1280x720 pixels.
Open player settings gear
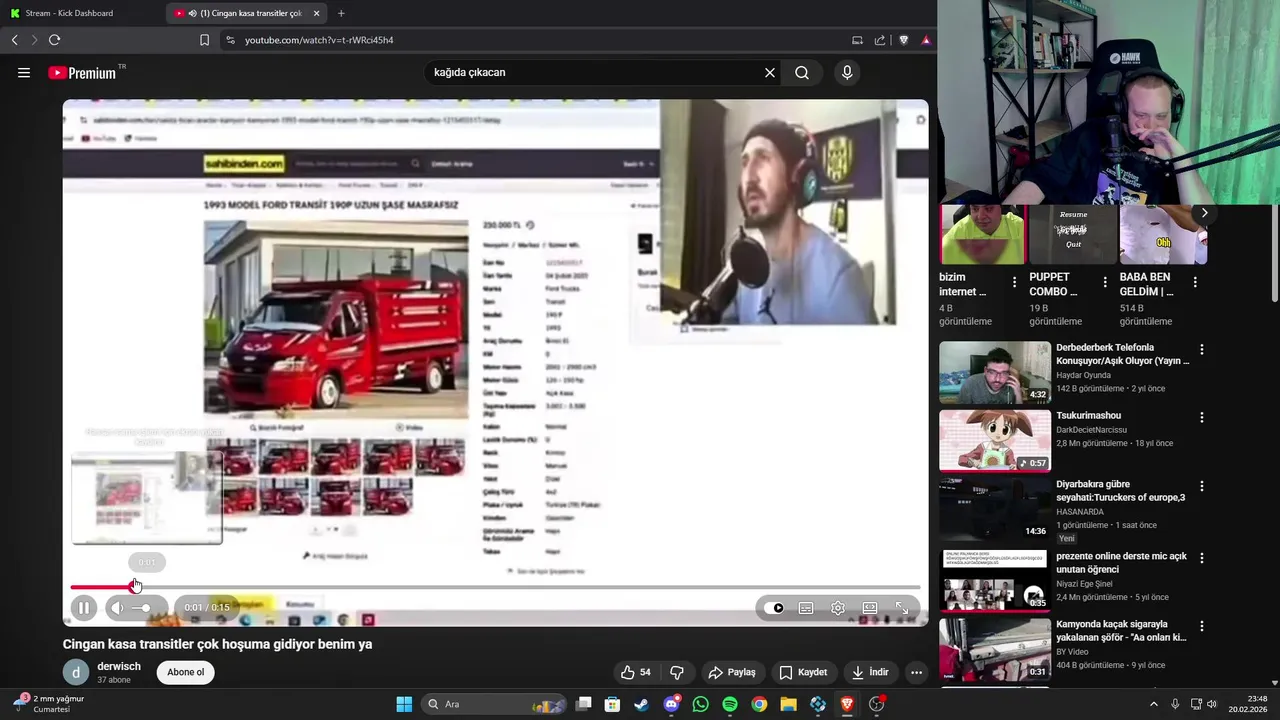(838, 608)
